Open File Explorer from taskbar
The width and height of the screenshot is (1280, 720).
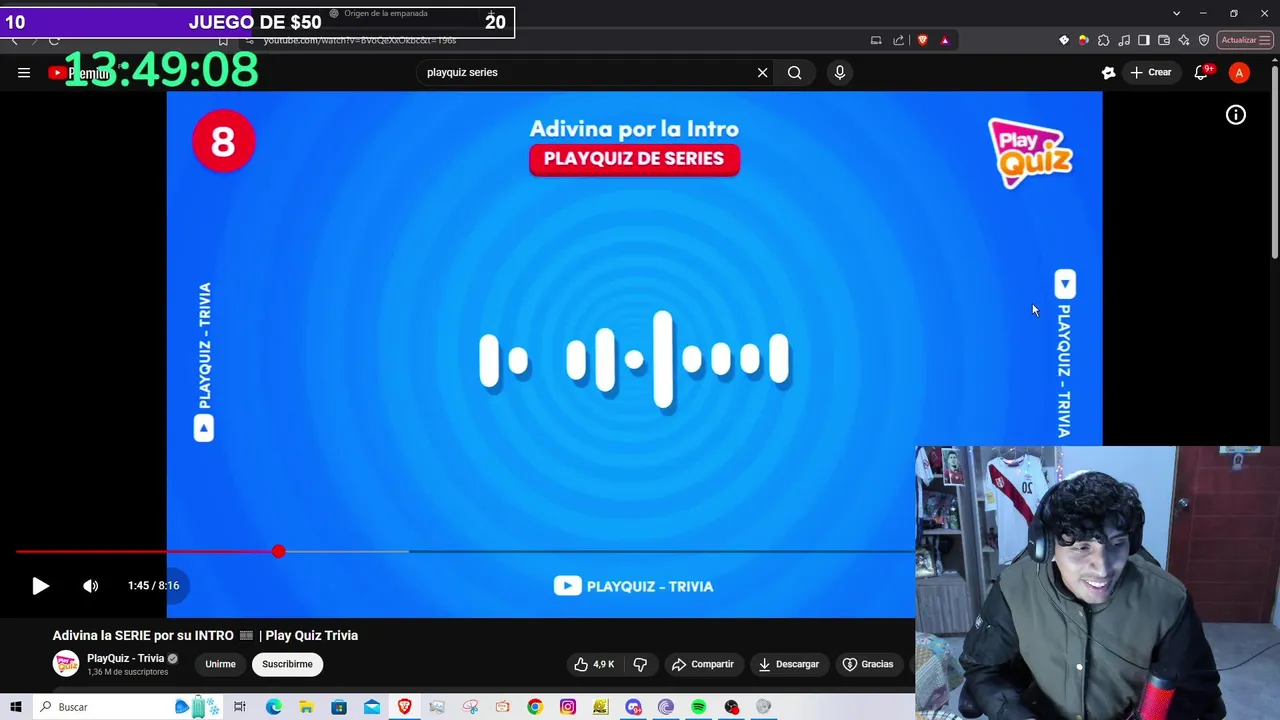coord(306,707)
